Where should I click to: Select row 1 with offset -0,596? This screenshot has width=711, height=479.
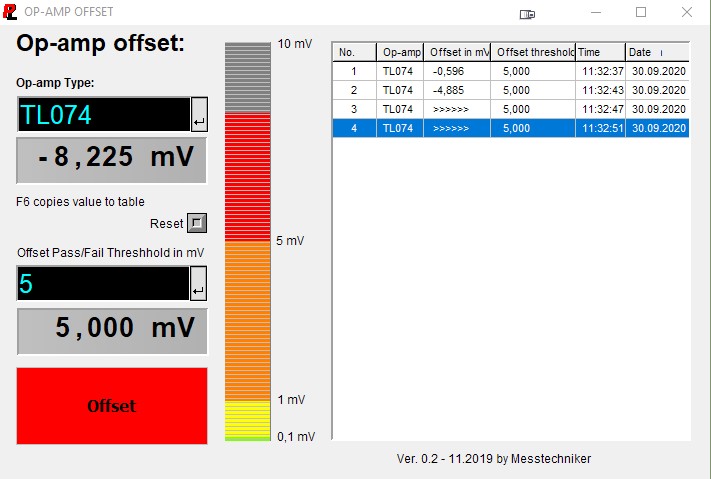coord(511,71)
